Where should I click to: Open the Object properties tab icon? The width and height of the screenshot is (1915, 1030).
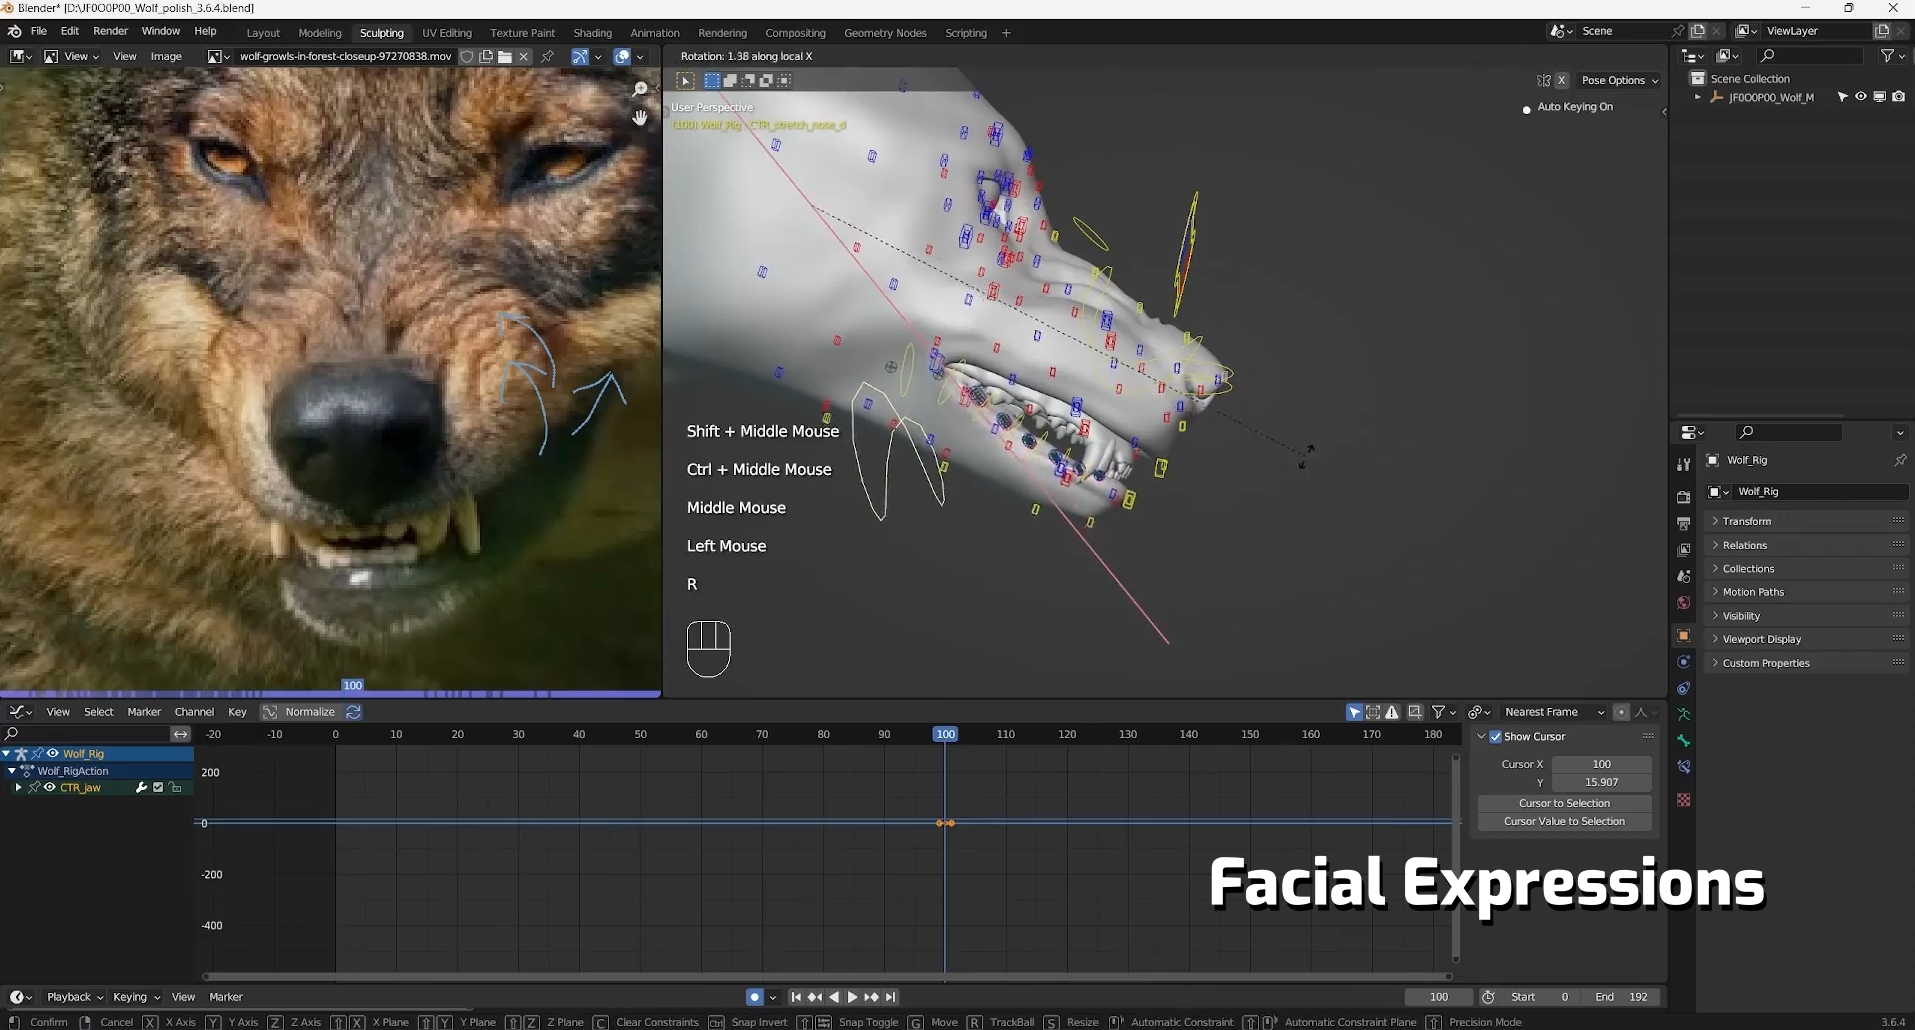tap(1683, 636)
